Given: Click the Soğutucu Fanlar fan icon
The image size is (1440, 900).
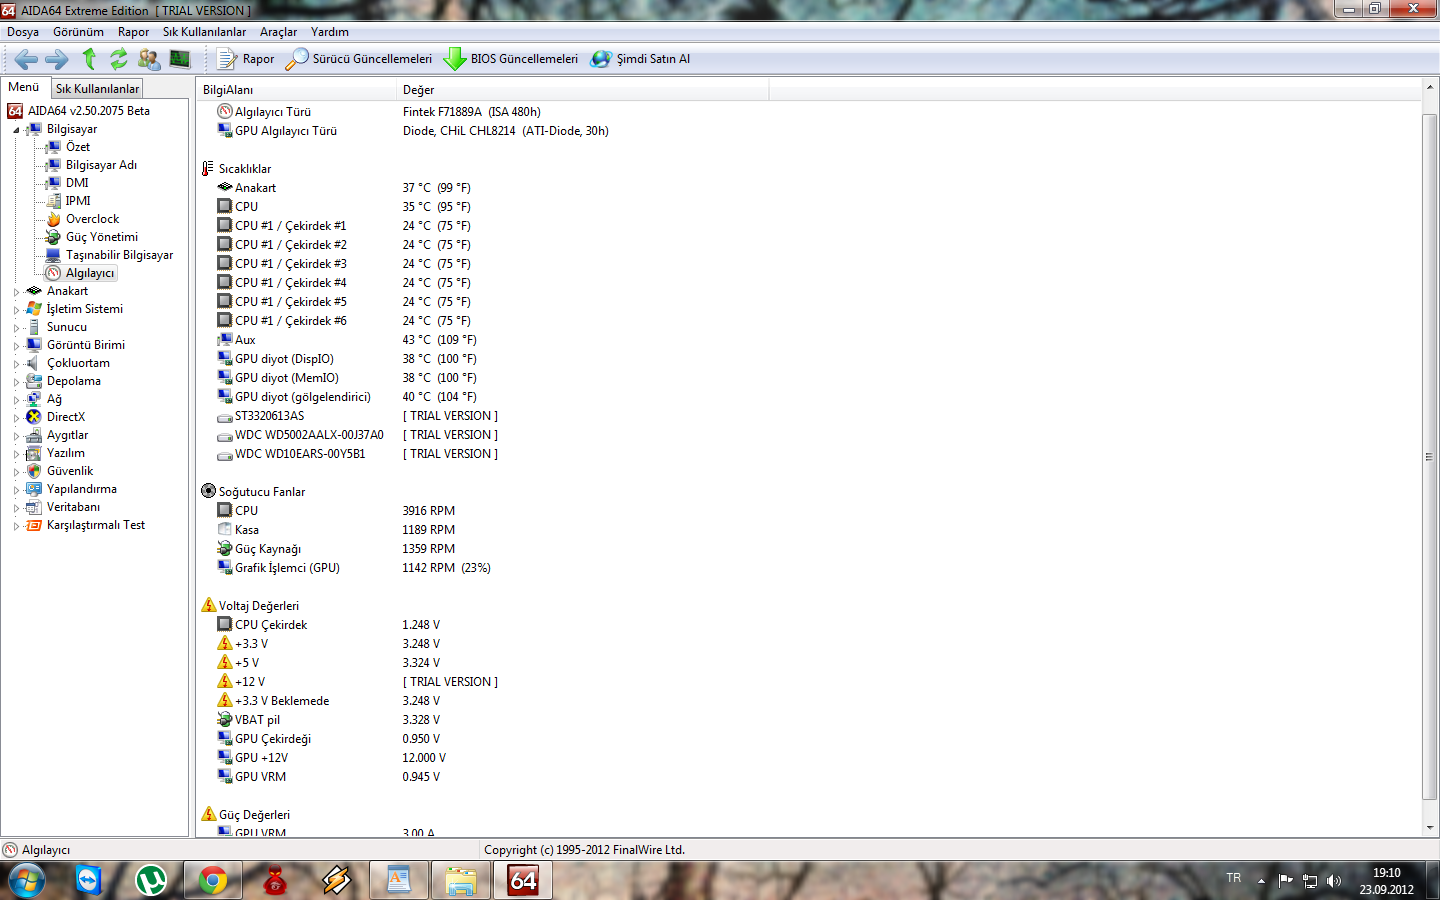Looking at the screenshot, I should (208, 491).
